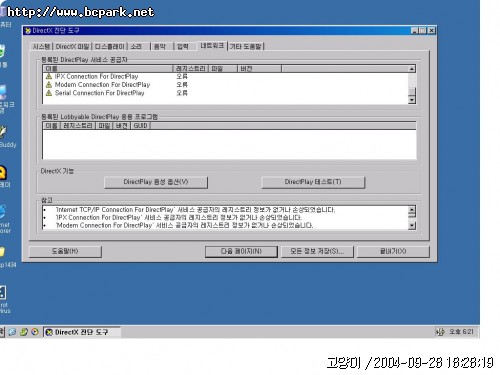
Task: Go to the 음악 tab
Action: (162, 47)
